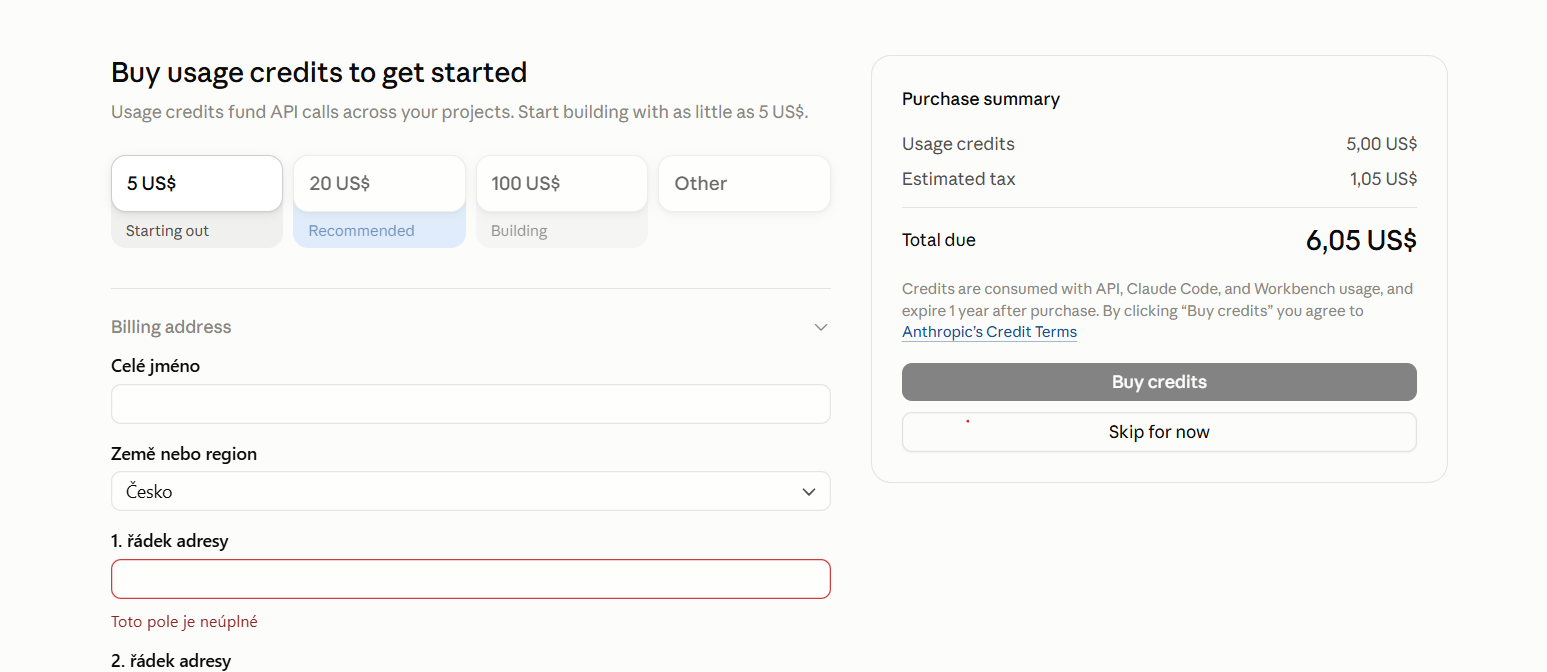Click the Estimated tax 1,05 US$ value
1547x672 pixels.
(x=1383, y=179)
